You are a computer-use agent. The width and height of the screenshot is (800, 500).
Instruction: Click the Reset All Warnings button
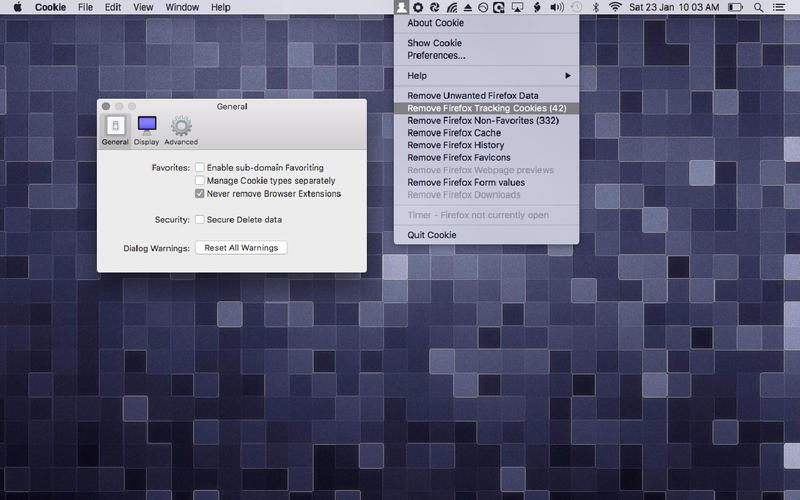[x=241, y=247]
